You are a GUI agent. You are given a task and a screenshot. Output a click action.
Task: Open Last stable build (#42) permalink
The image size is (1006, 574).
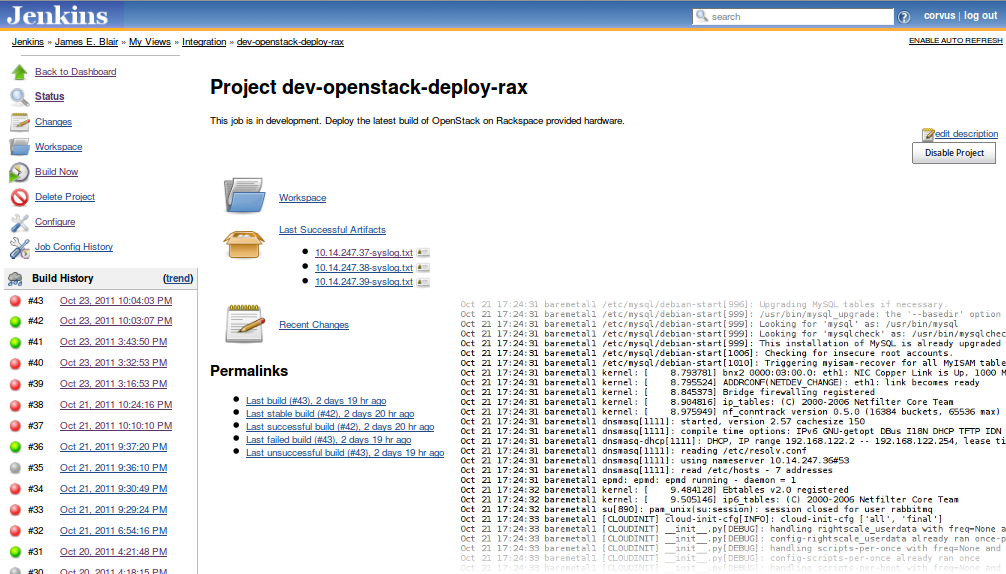point(330,414)
